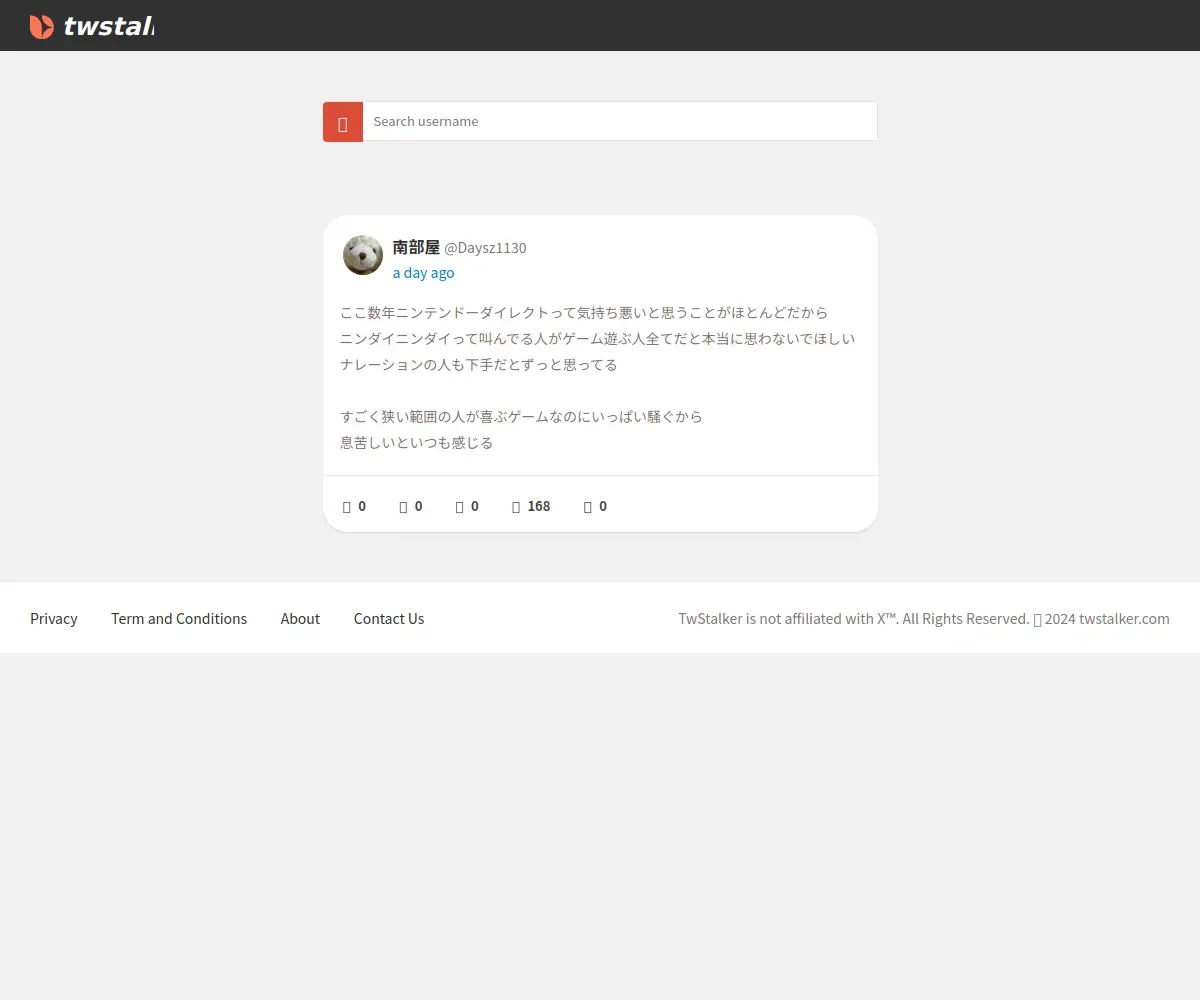The width and height of the screenshot is (1200, 1000).
Task: Open the 南部屋 display name link
Action: pyautogui.click(x=416, y=247)
